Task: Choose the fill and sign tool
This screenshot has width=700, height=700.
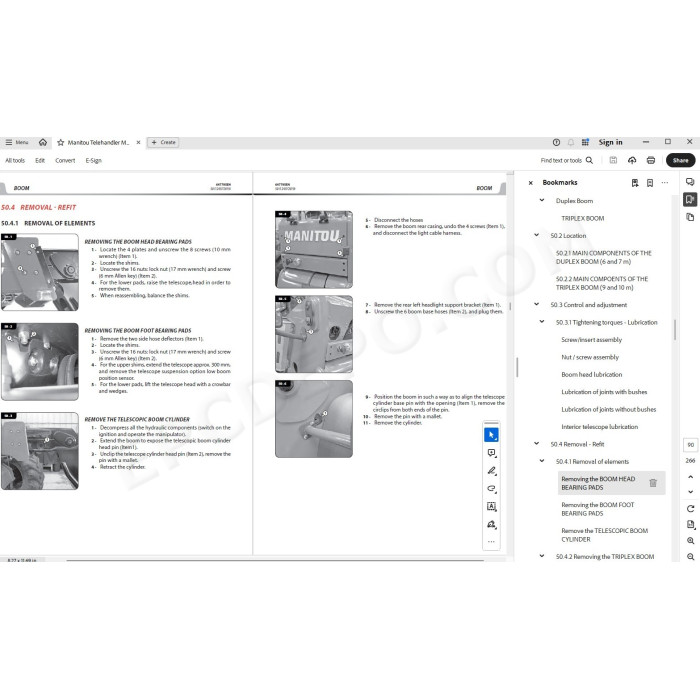Action: 492,524
